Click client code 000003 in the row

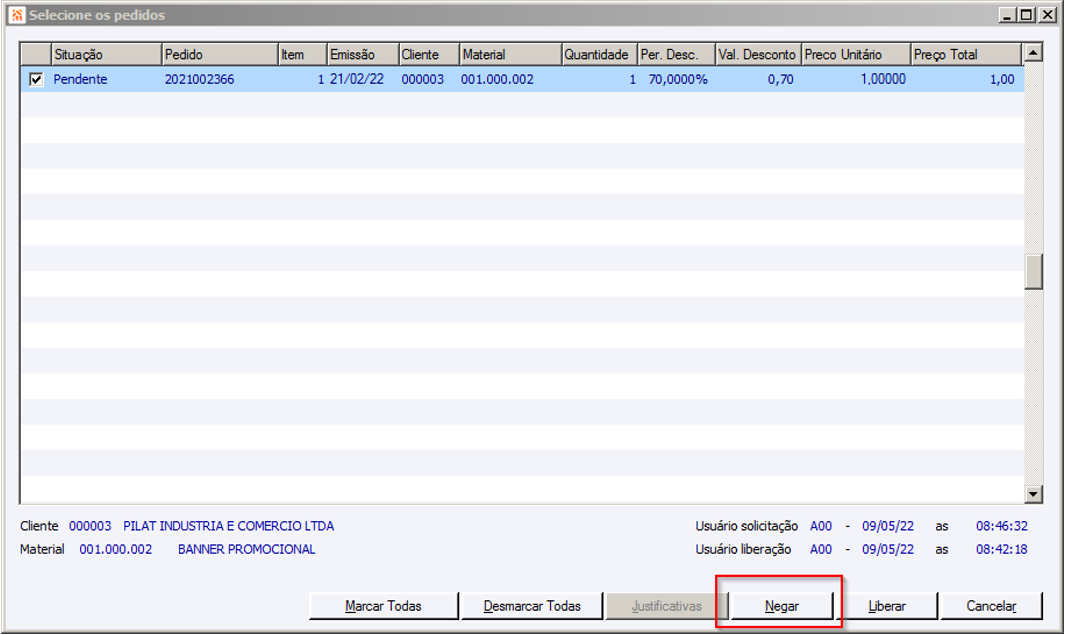[x=422, y=79]
